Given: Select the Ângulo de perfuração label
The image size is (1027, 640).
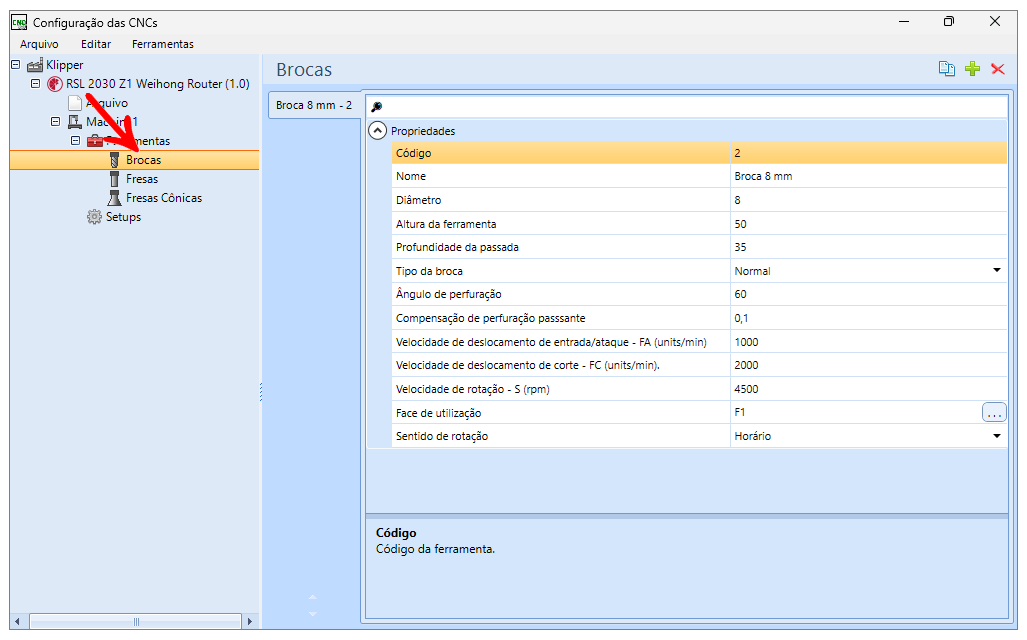Looking at the screenshot, I should click(x=449, y=294).
